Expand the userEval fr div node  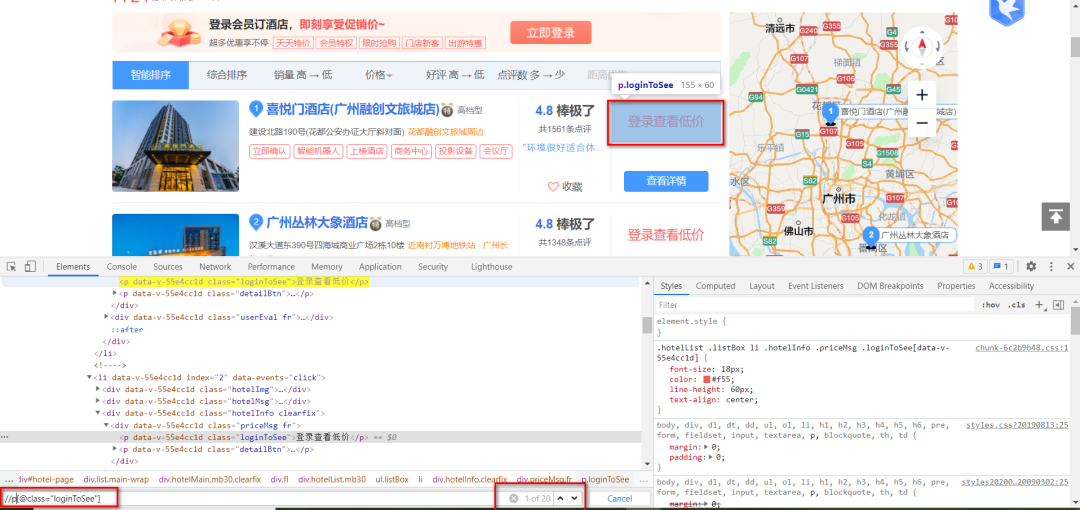pos(107,317)
